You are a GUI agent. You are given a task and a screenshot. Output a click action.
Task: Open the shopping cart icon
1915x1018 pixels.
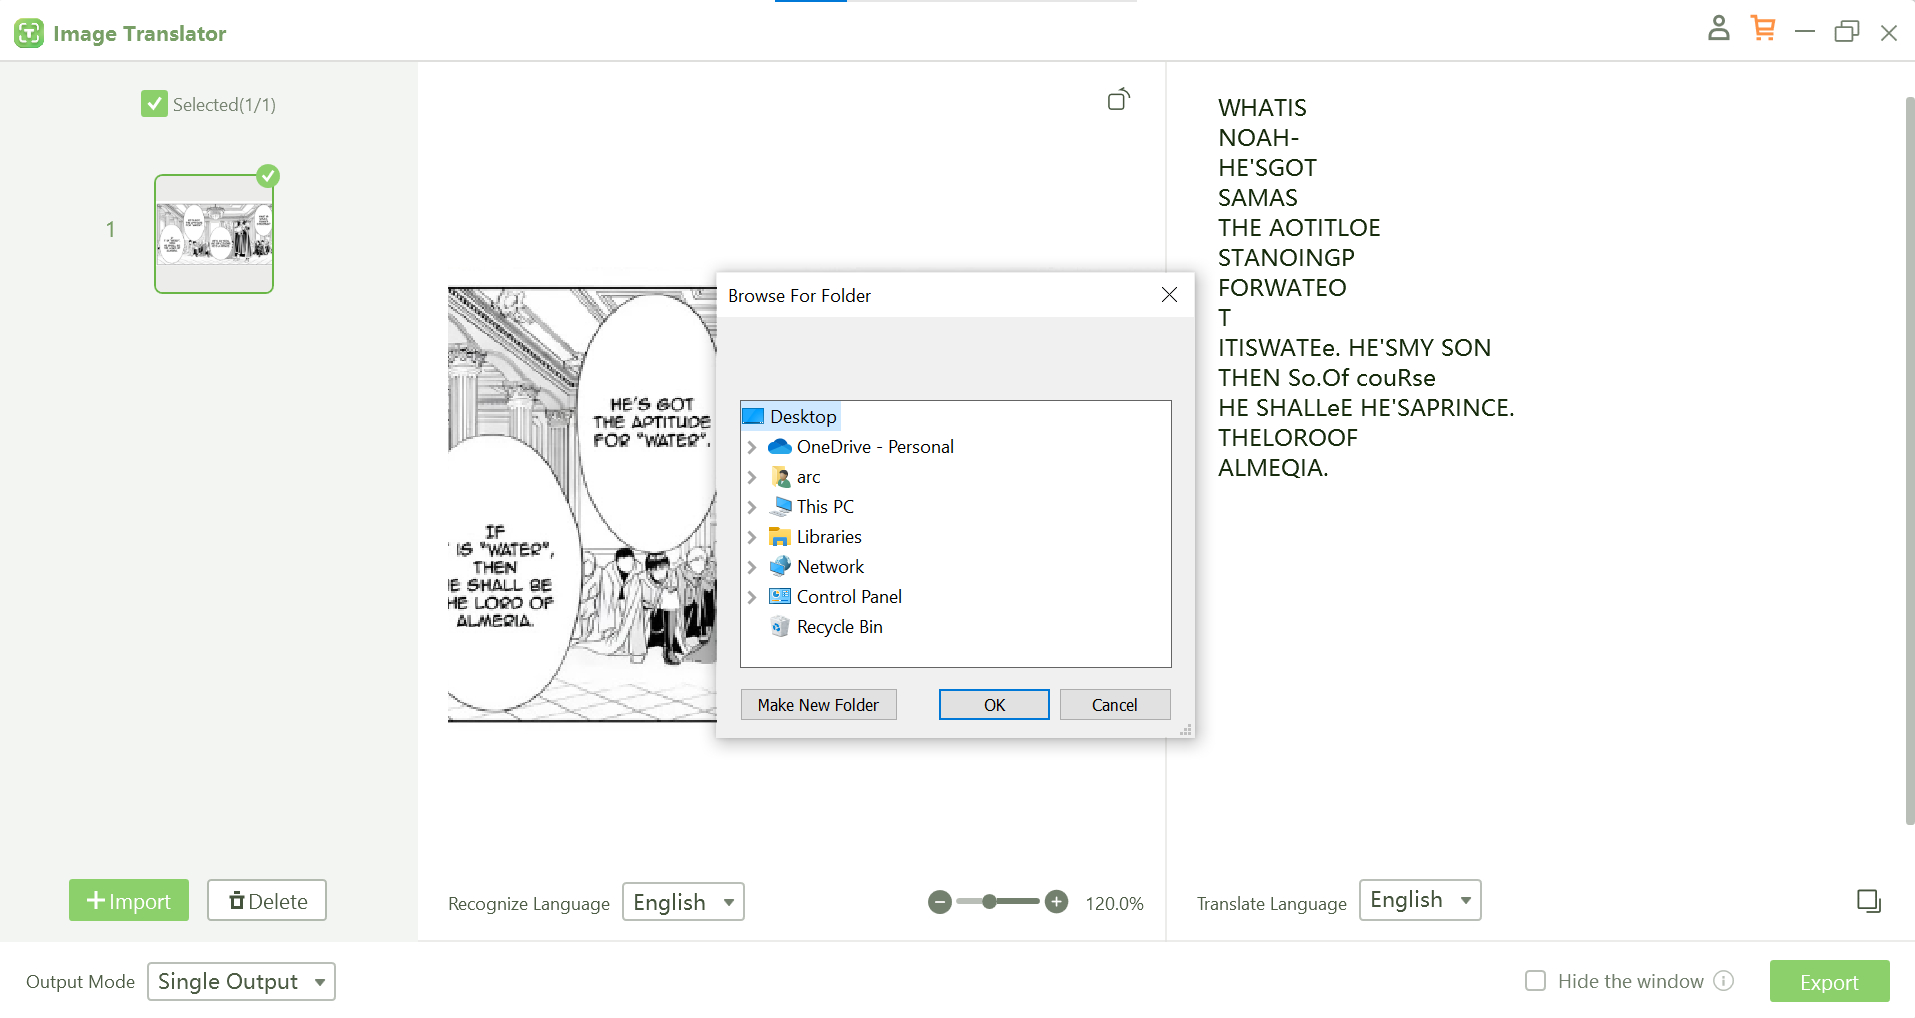[1763, 29]
